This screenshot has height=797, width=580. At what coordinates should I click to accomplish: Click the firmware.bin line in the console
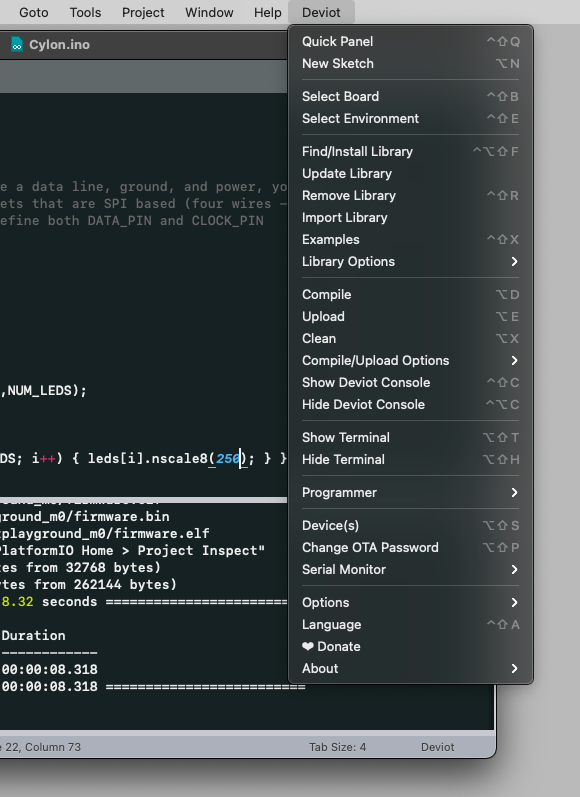pyautogui.click(x=85, y=517)
